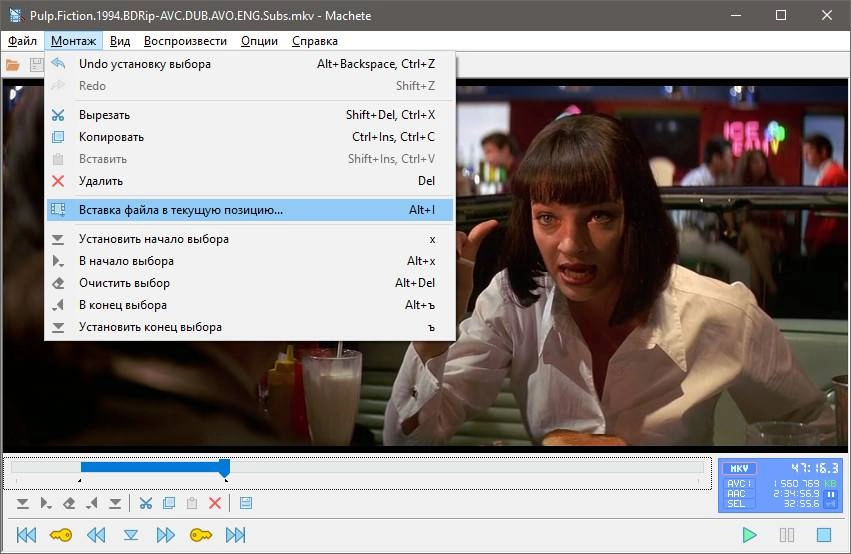Image resolution: width=851 pixels, height=554 pixels.
Task: Choose В начало выбора in the menu
Action: click(250, 261)
